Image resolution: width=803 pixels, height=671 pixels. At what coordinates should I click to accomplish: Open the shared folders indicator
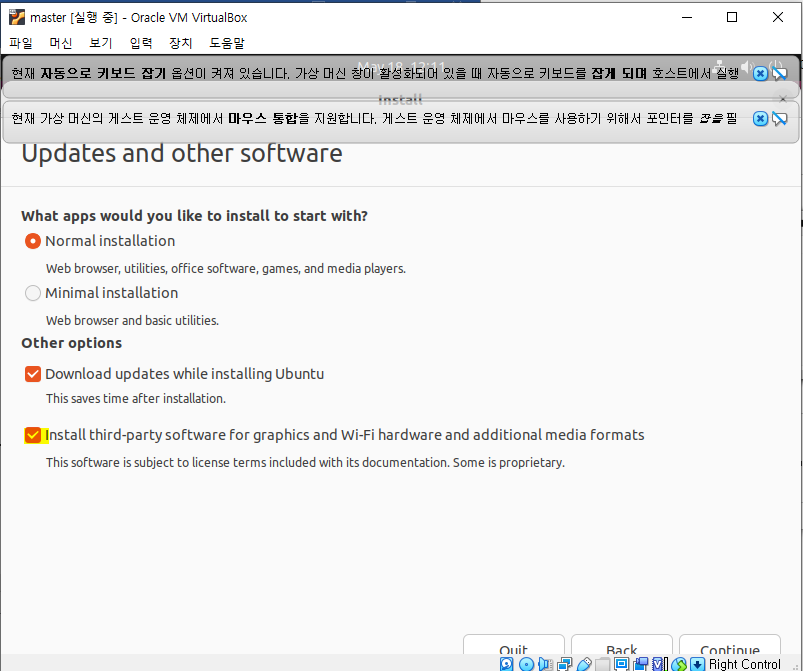(602, 664)
